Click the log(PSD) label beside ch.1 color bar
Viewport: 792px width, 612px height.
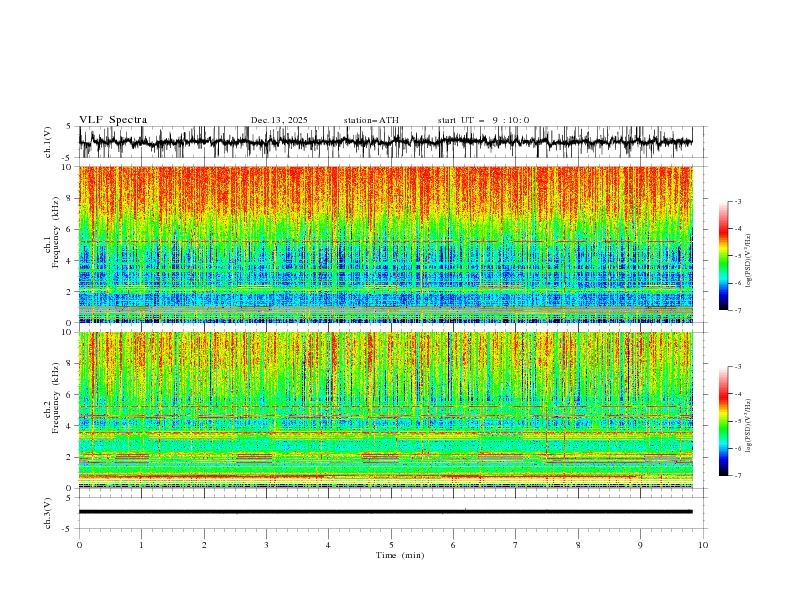(x=750, y=261)
